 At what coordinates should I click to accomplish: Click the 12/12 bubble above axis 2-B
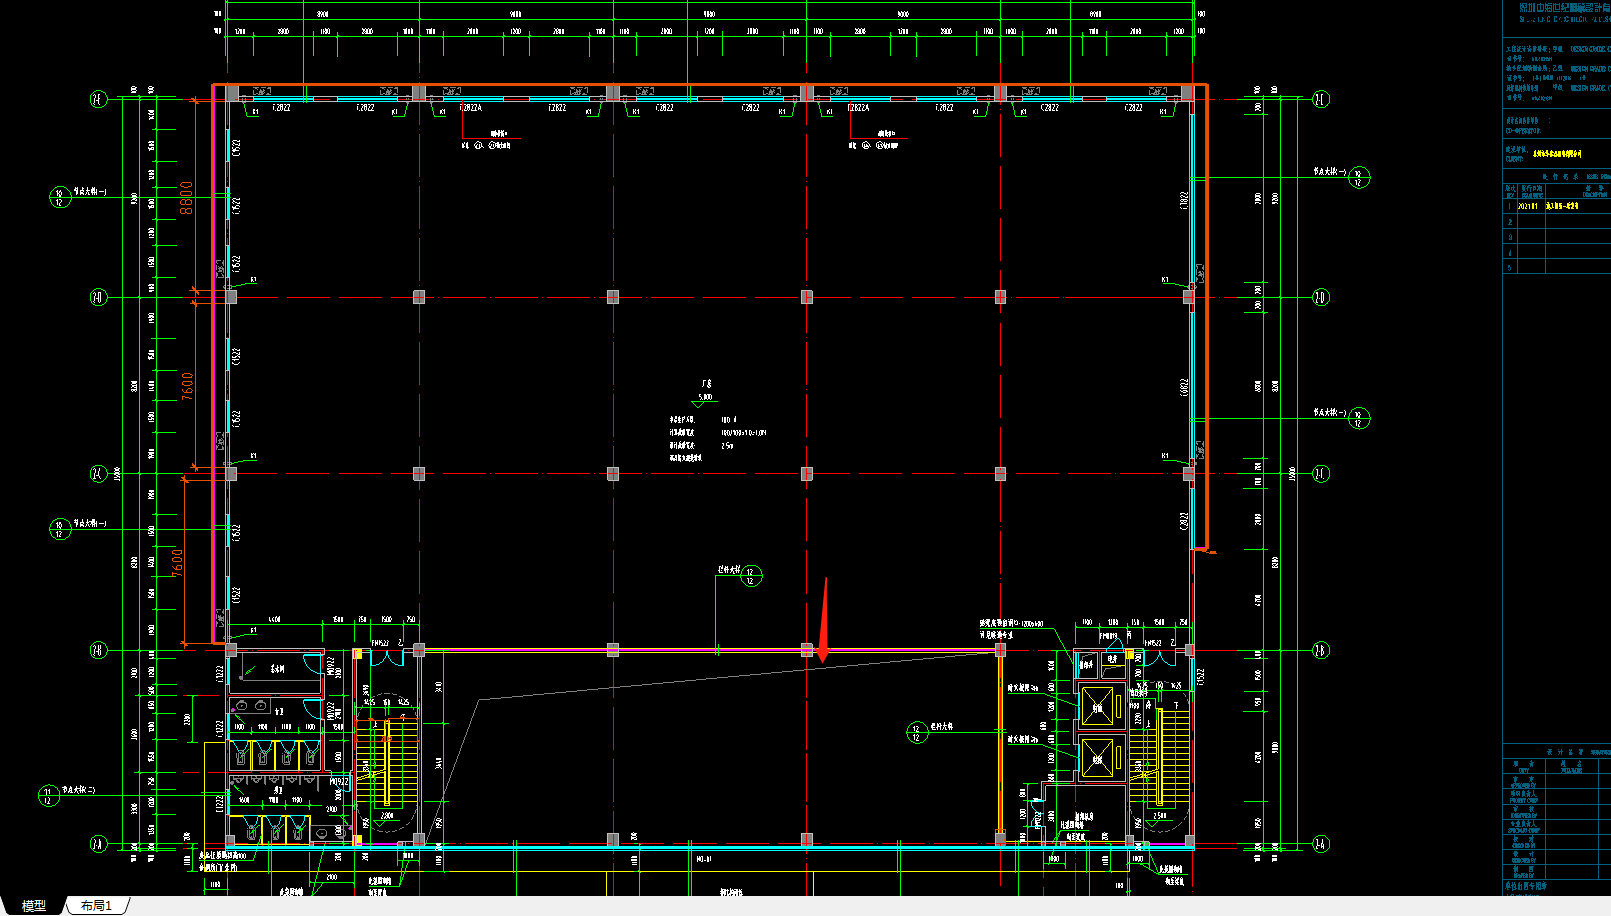click(751, 576)
